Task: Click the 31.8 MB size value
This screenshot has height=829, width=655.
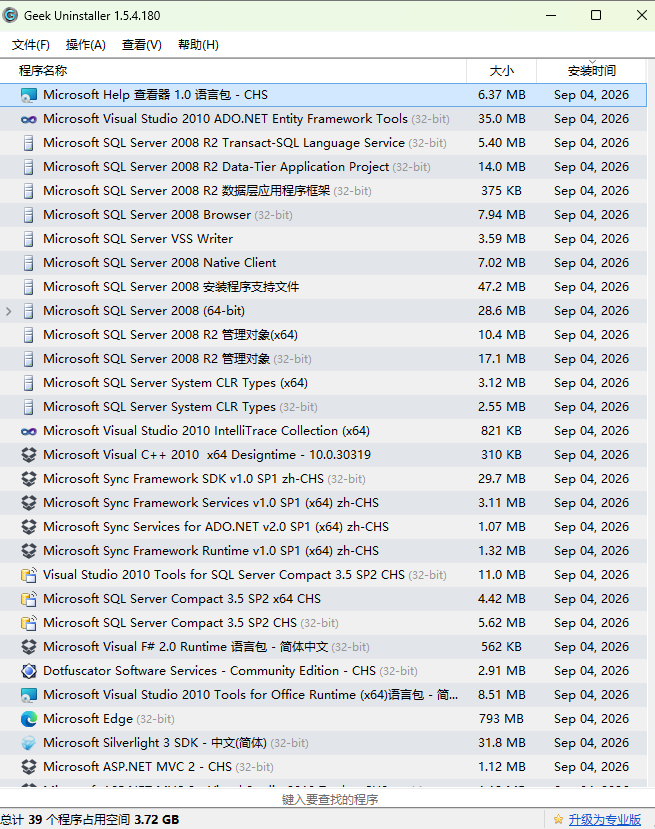Action: (x=502, y=743)
